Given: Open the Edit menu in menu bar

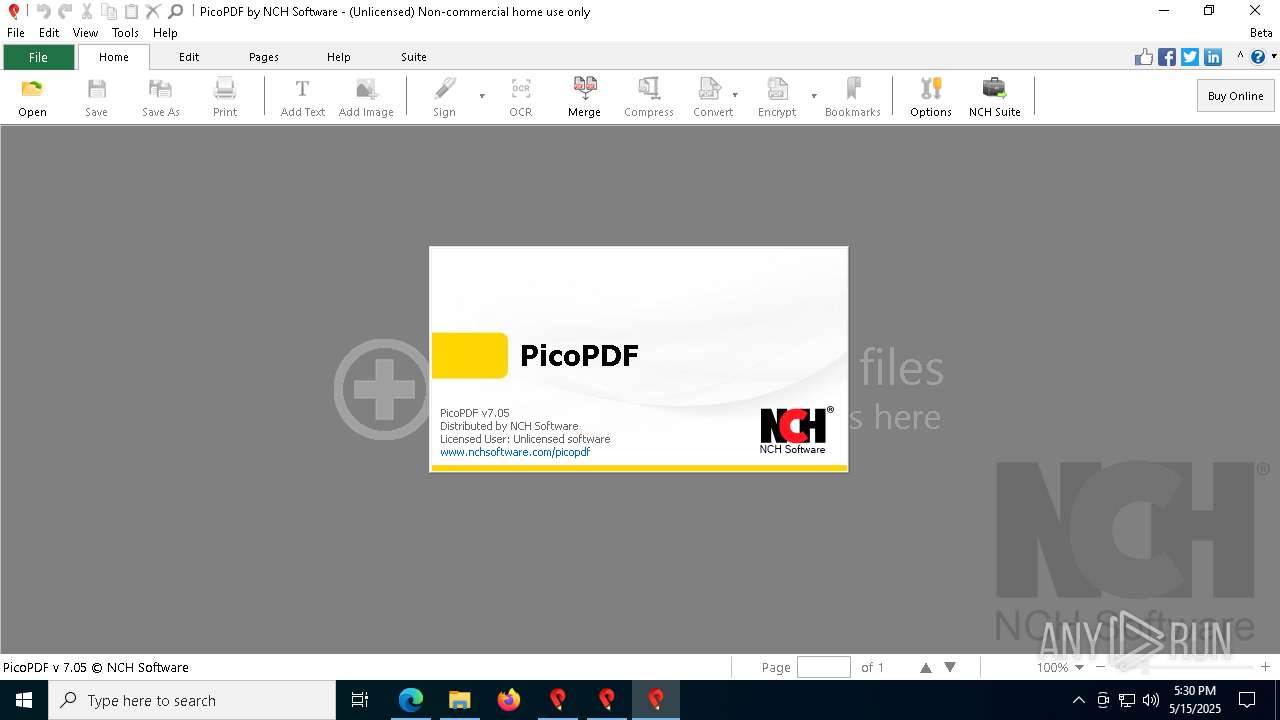Looking at the screenshot, I should [x=49, y=33].
